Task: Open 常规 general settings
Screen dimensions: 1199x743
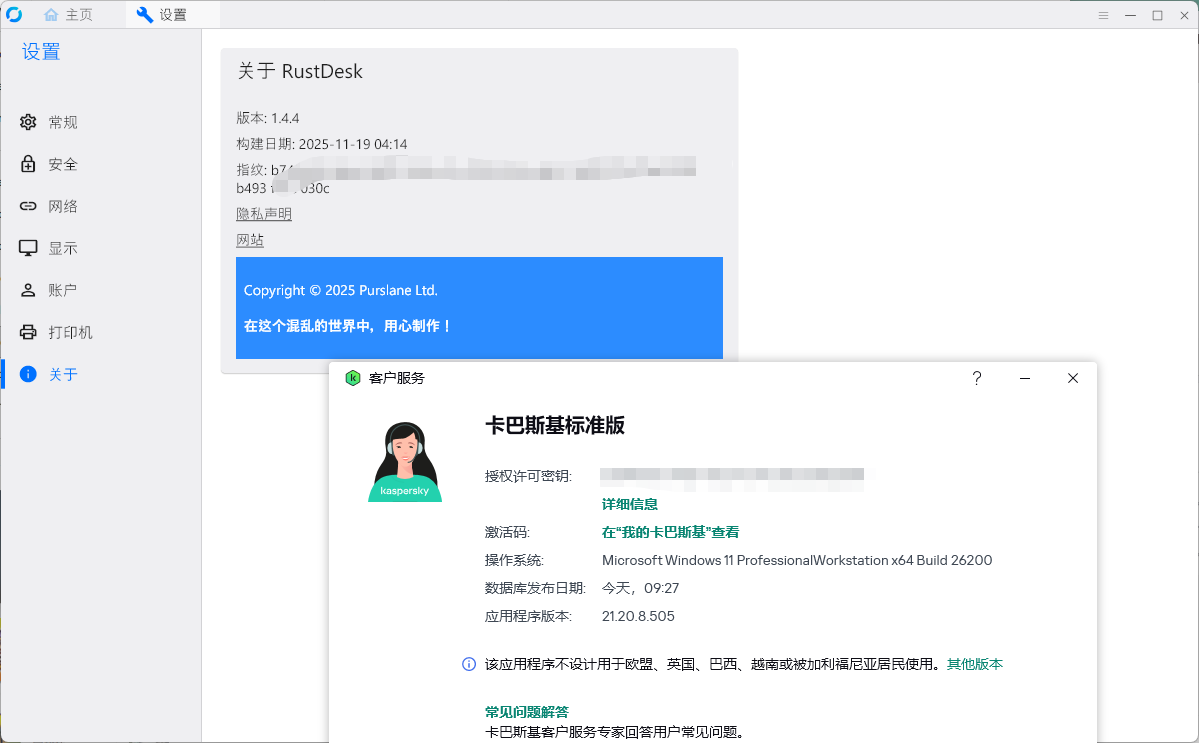Action: [x=63, y=122]
